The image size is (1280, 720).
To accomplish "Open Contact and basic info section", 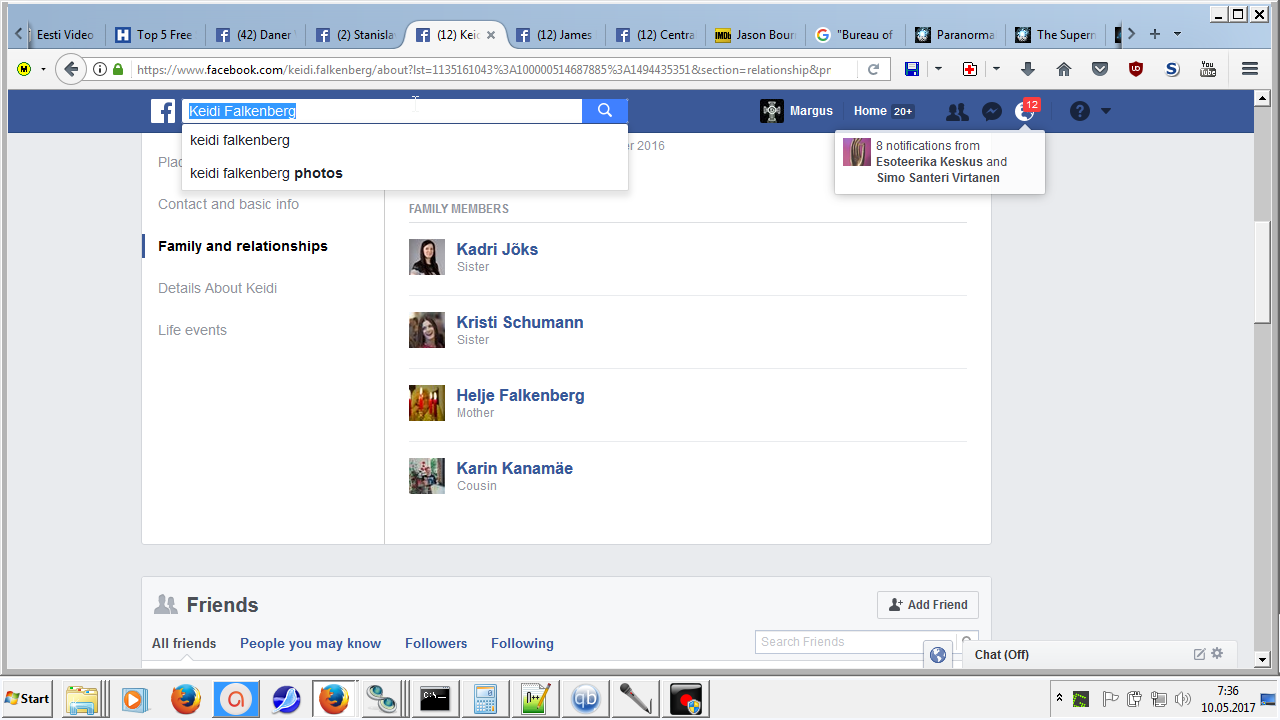I will click(228, 204).
